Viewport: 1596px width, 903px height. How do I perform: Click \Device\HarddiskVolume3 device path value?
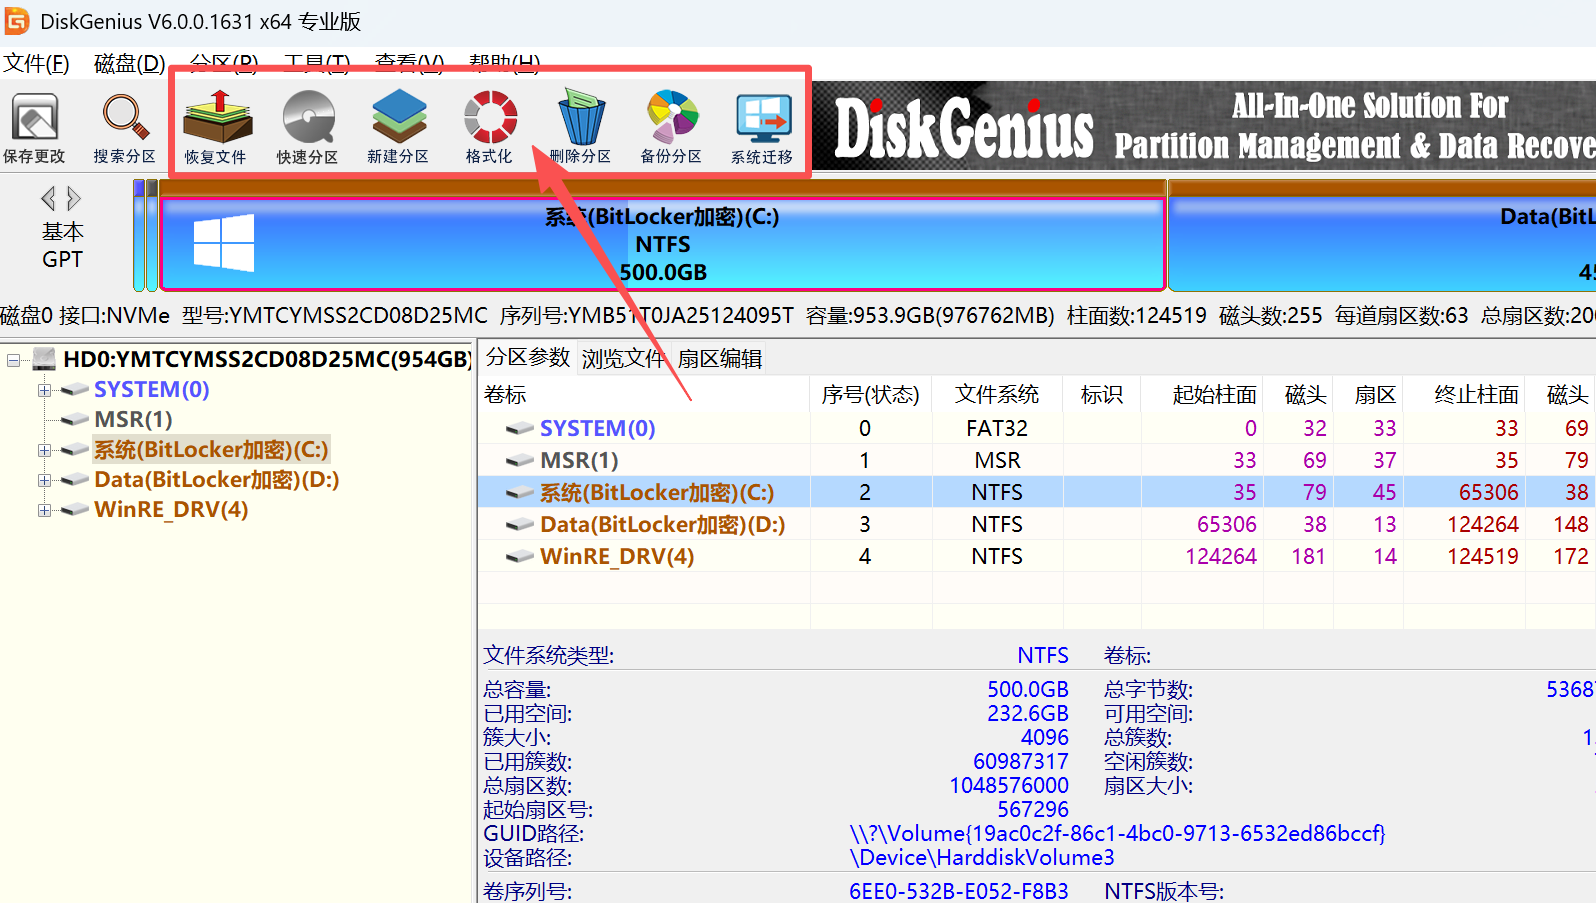[x=982, y=857]
